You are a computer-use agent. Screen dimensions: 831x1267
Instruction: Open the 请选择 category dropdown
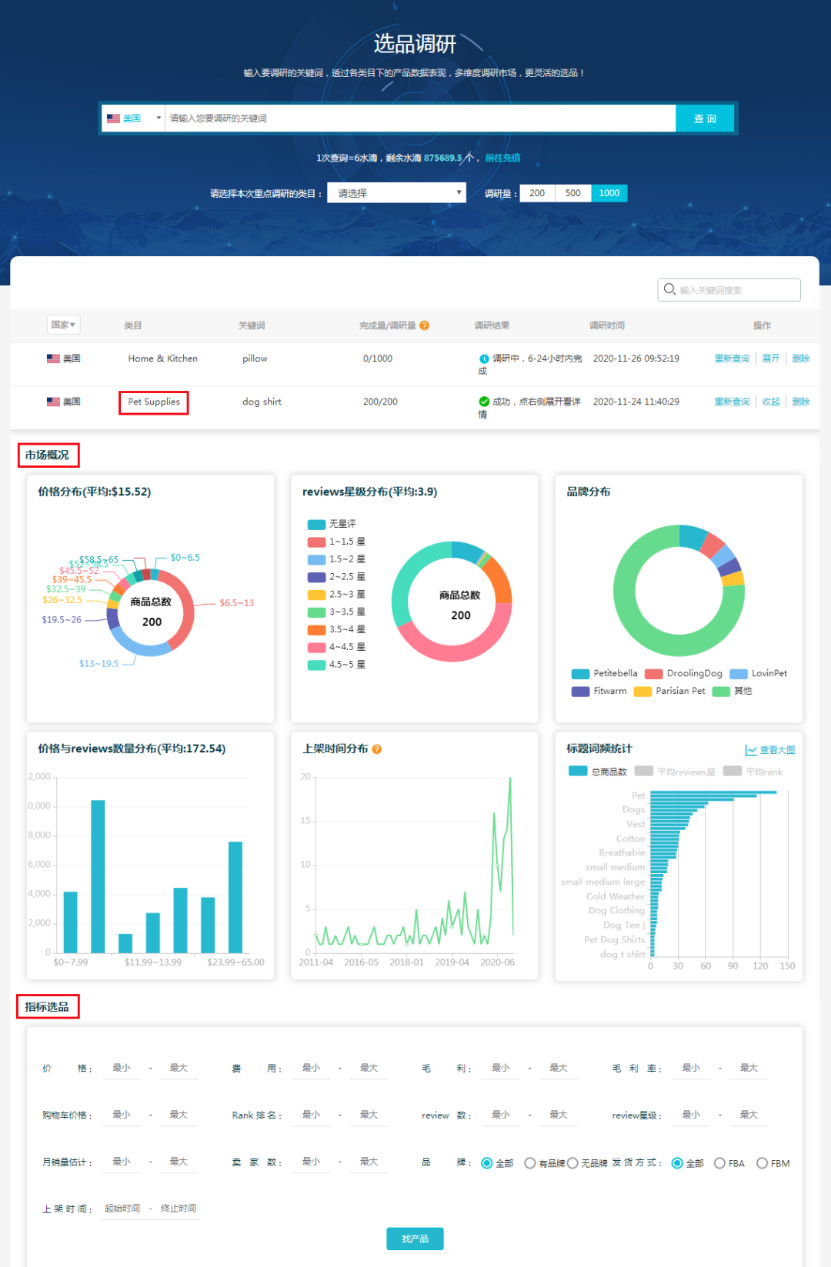(396, 193)
